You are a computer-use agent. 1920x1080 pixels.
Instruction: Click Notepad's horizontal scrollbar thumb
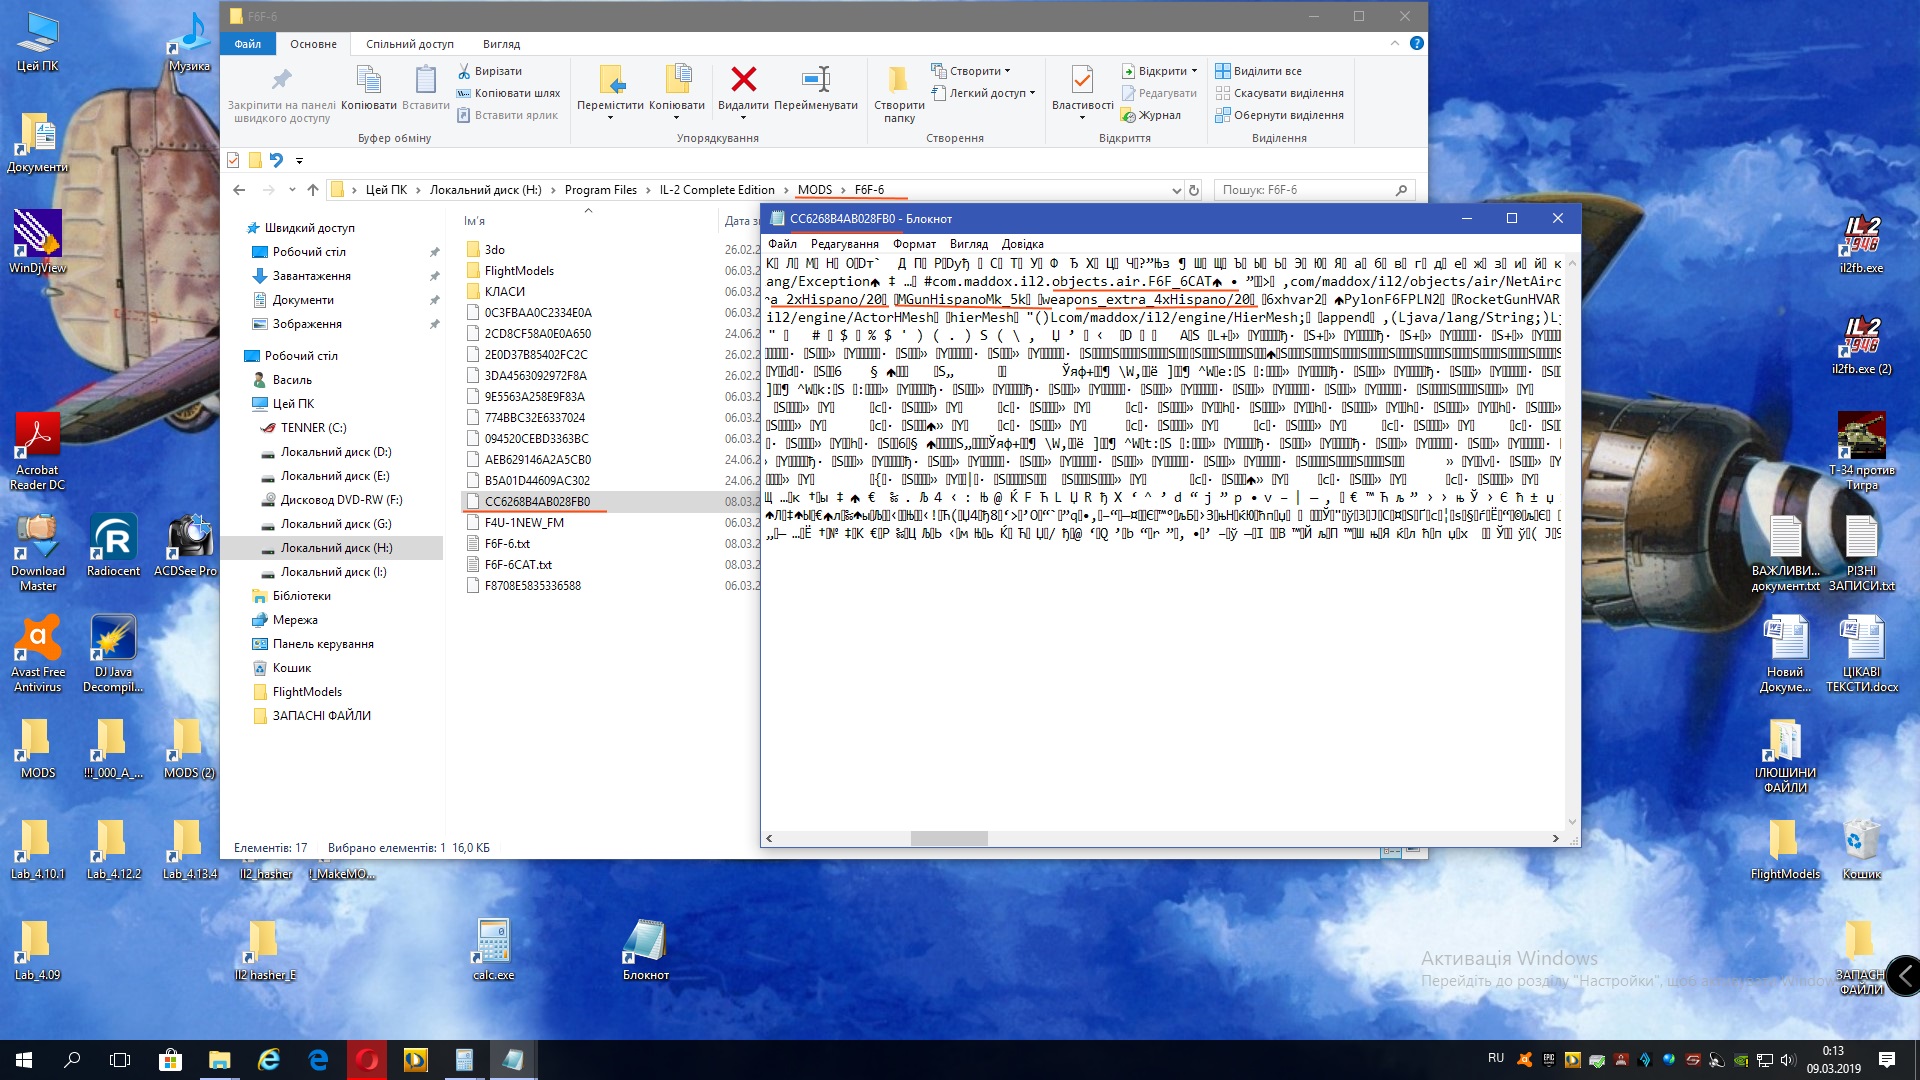(949, 838)
